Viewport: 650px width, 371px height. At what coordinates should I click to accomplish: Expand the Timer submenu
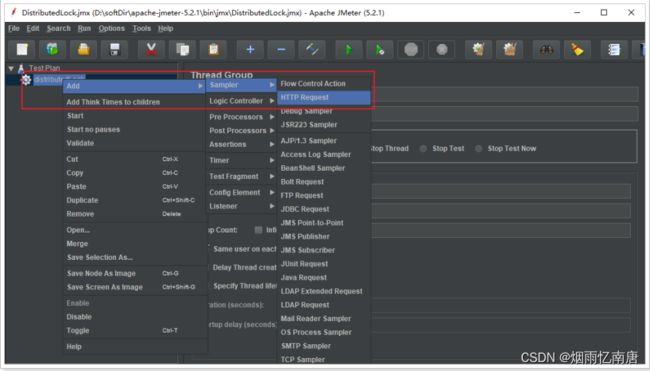pos(242,160)
